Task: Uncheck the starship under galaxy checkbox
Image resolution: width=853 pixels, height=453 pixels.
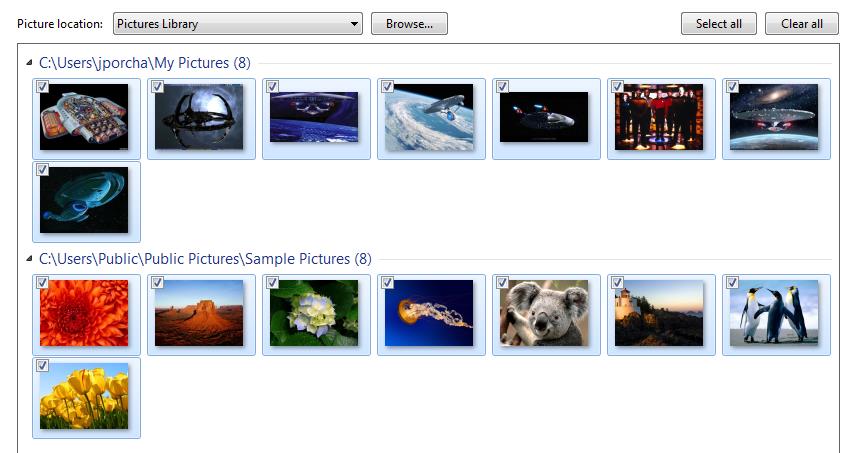Action: click(x=733, y=86)
